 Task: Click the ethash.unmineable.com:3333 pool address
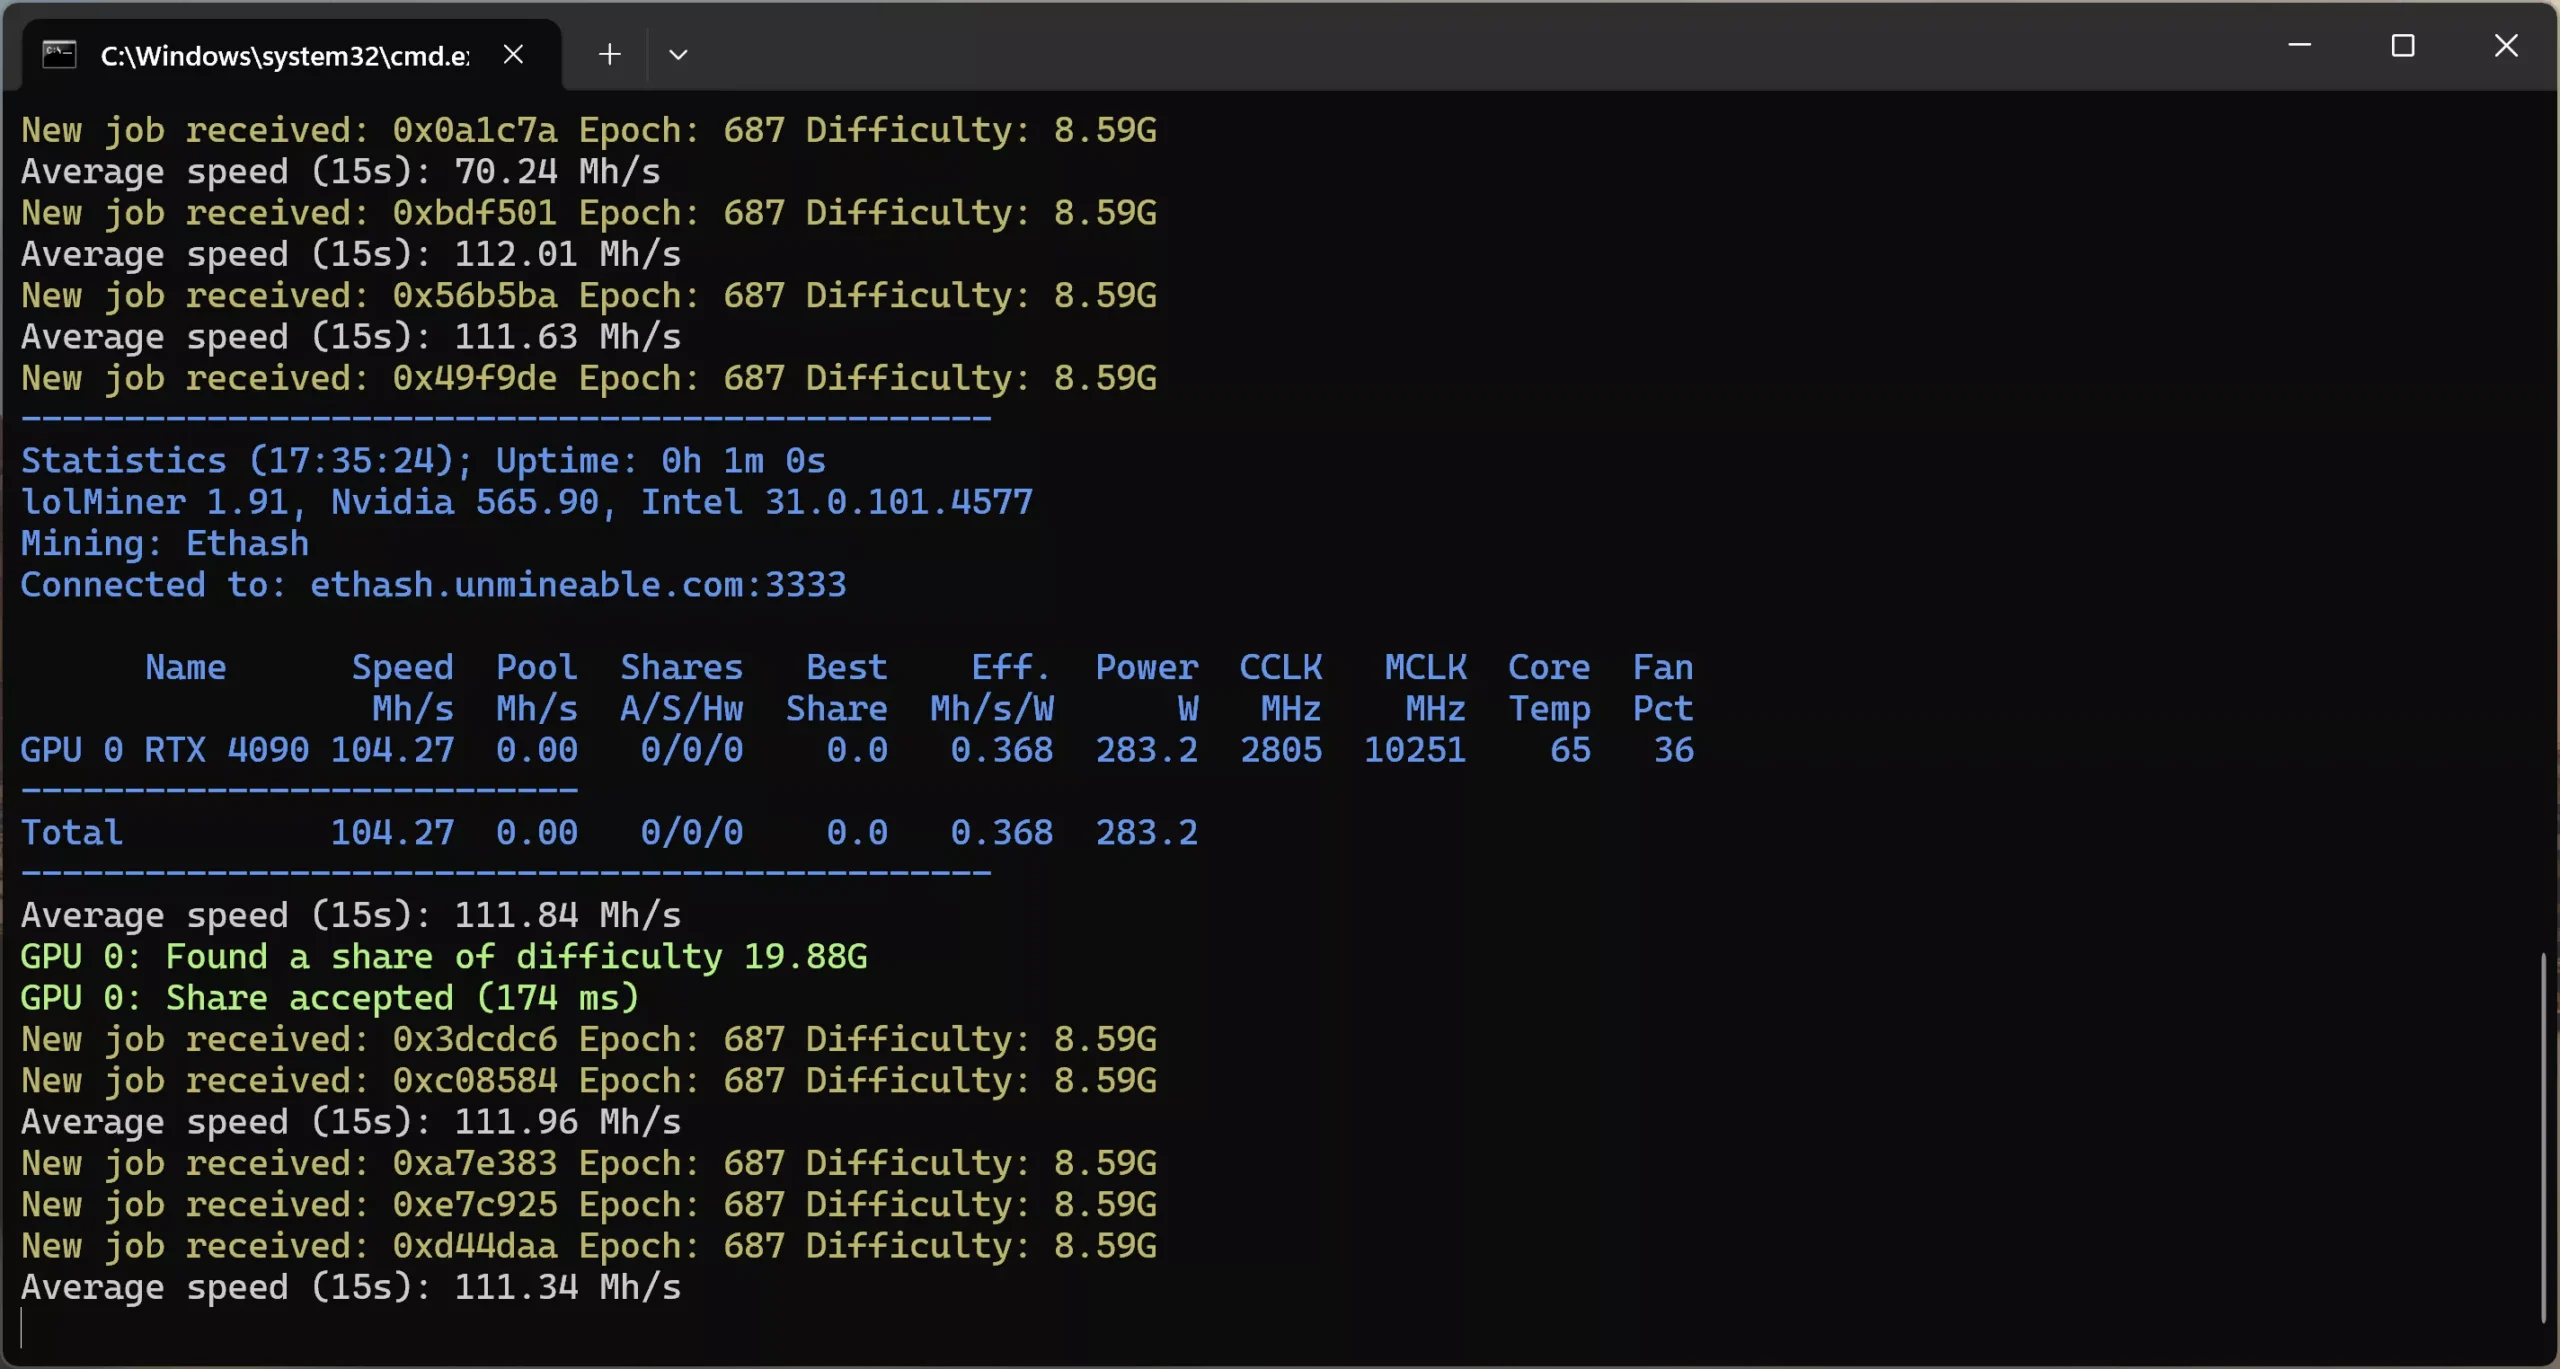tap(577, 585)
